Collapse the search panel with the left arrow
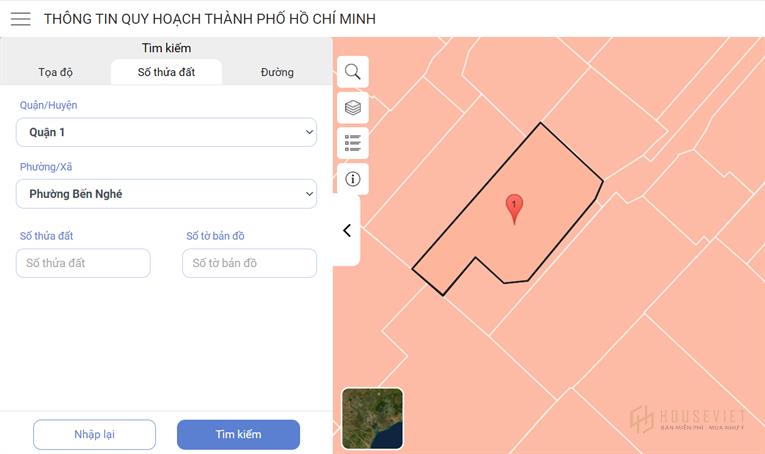The image size is (765, 454). [347, 230]
